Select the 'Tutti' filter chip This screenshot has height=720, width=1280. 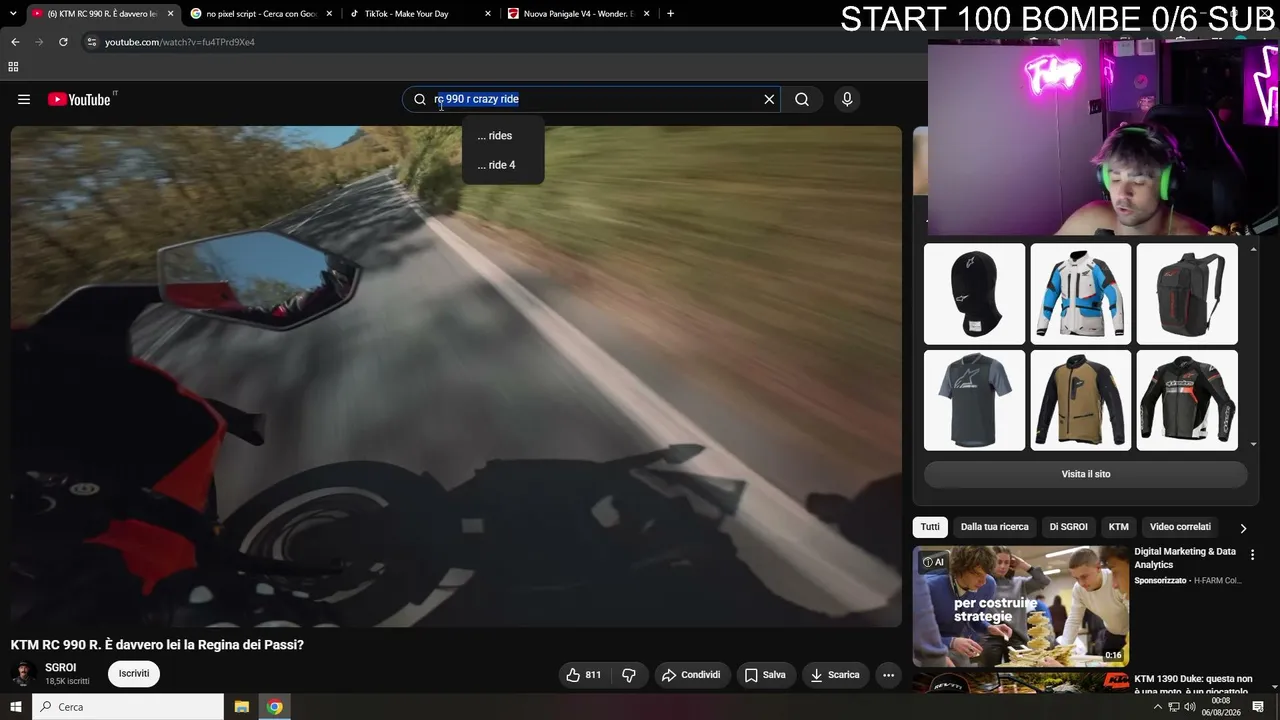930,527
